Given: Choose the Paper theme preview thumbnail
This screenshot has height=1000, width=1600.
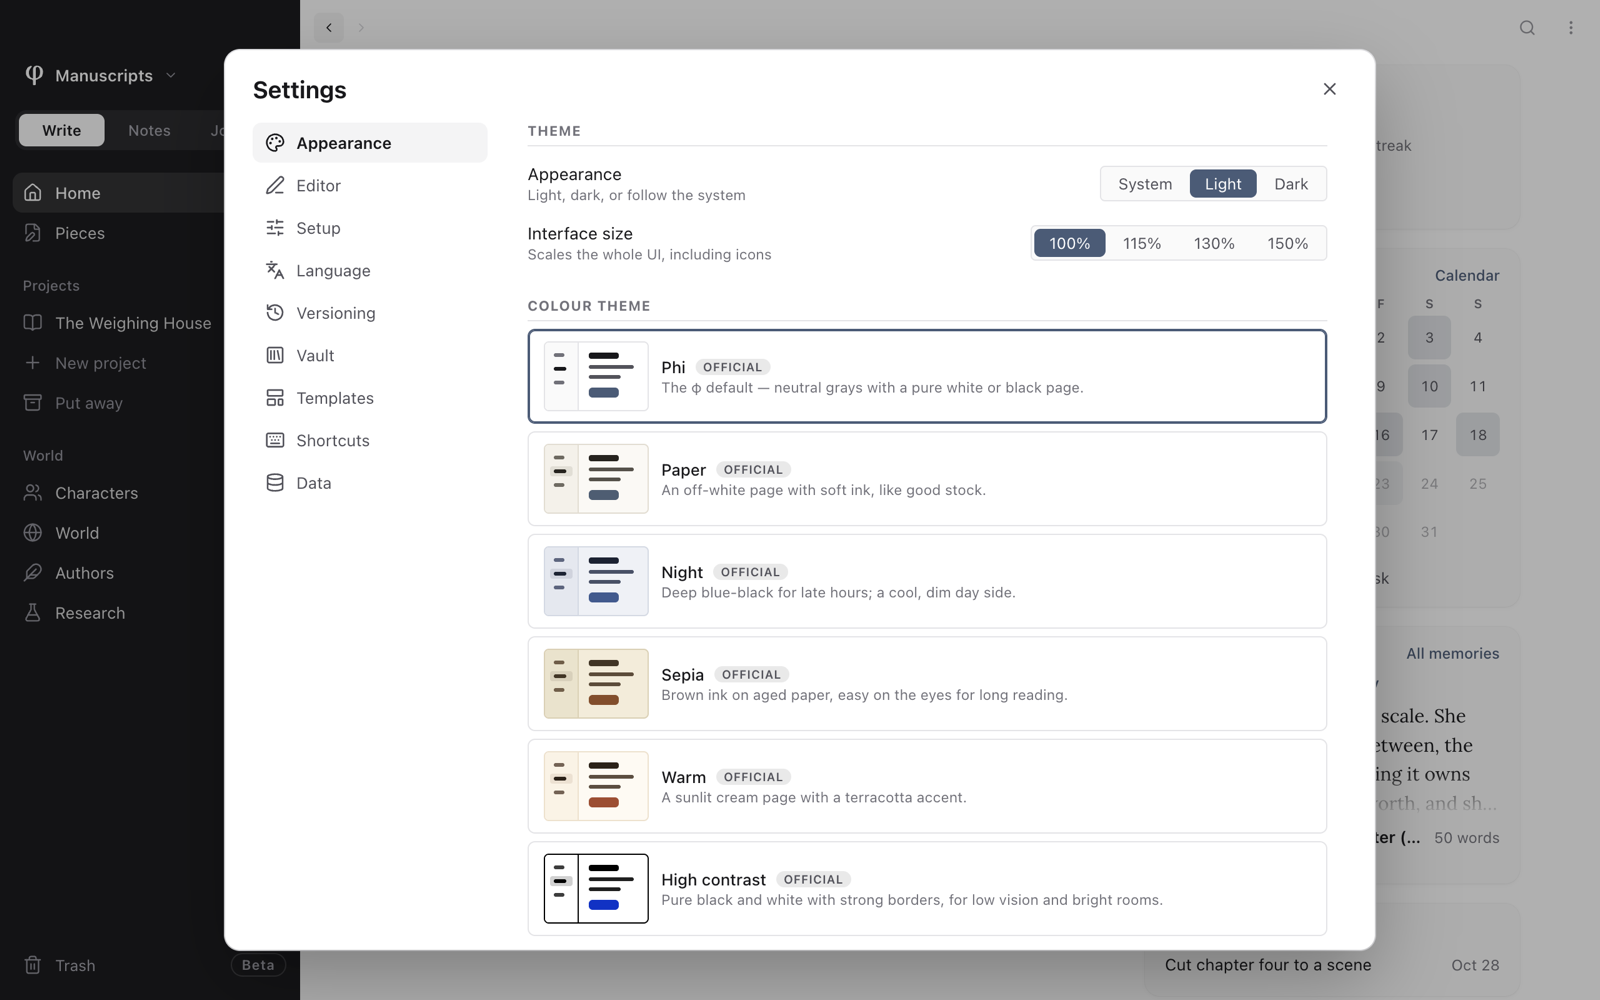Looking at the screenshot, I should pos(596,479).
